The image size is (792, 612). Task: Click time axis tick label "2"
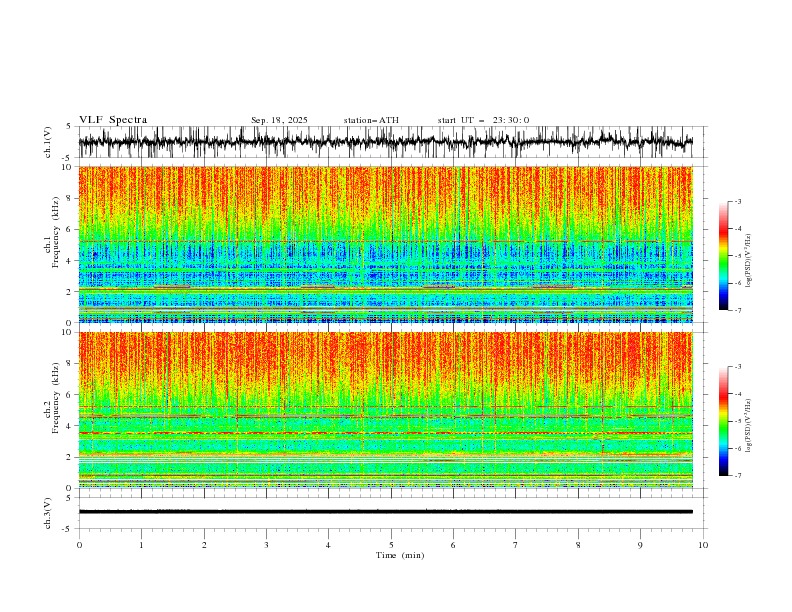click(x=204, y=545)
